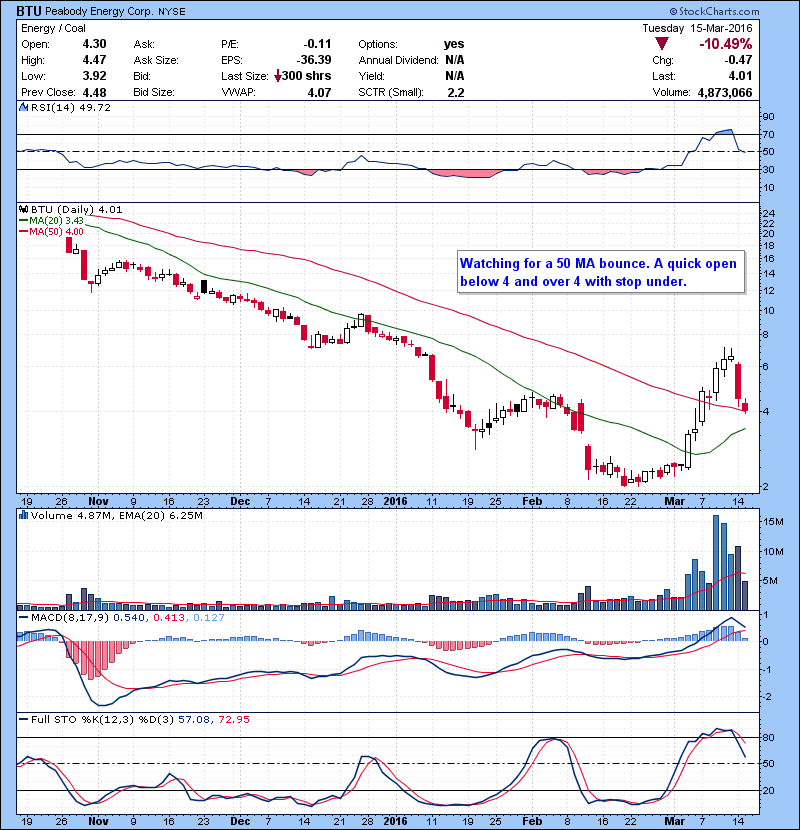800x830 pixels.
Task: Click the blue 50 MA bounce annotation box
Action: 601,272
